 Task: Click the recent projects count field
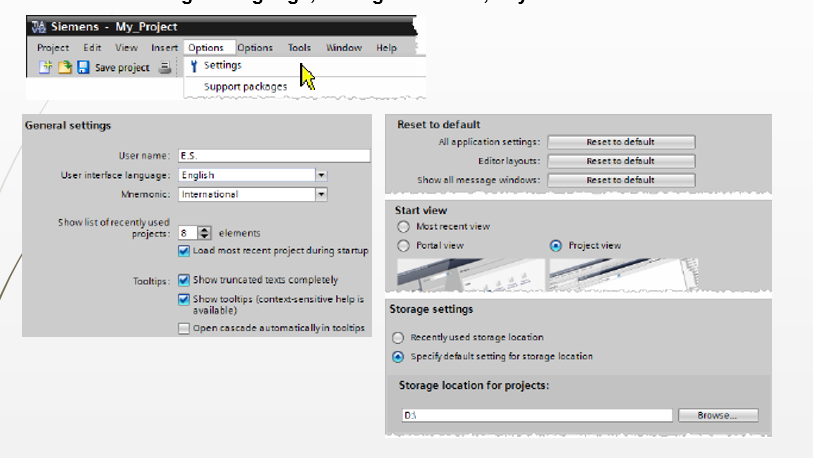[x=188, y=233]
